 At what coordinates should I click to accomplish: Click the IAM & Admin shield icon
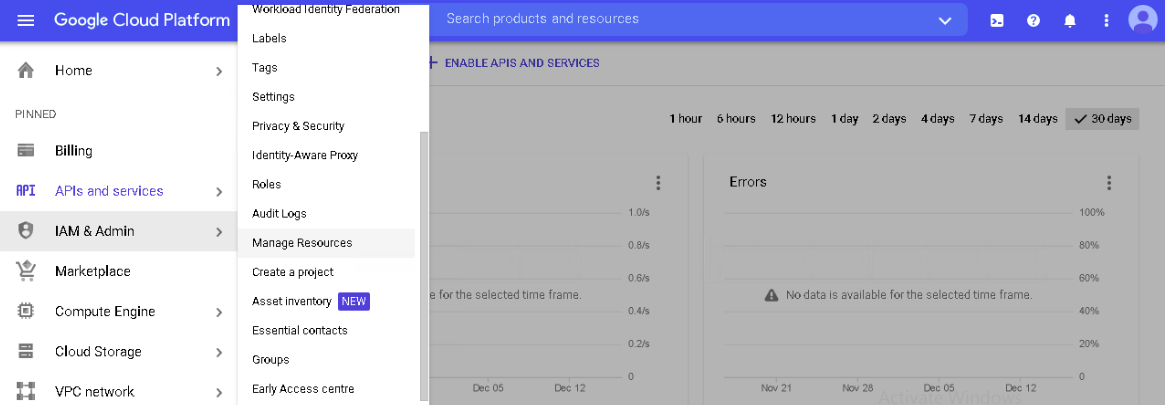tap(26, 231)
